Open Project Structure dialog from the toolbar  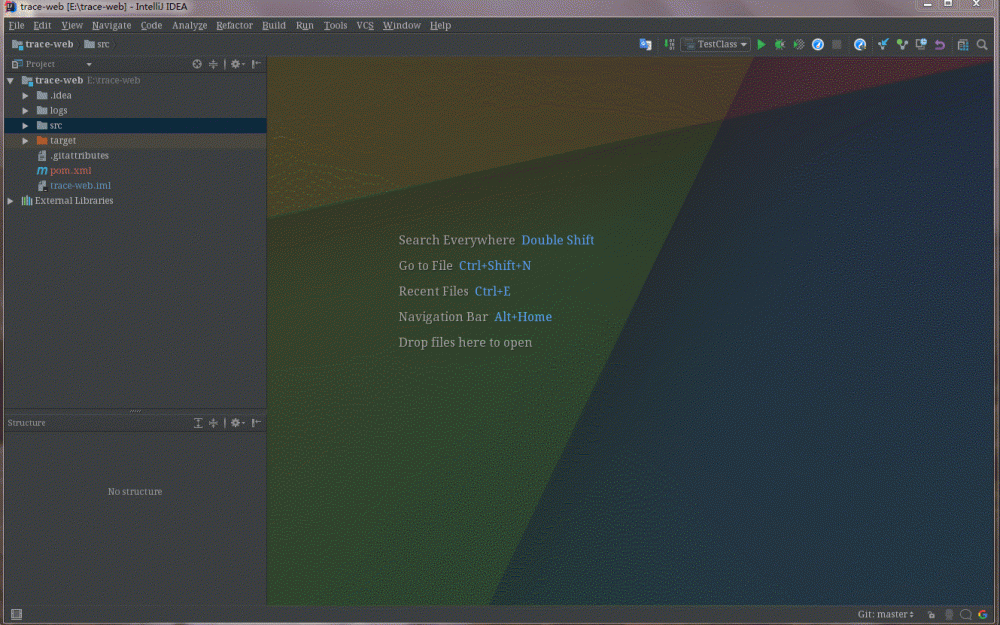click(963, 44)
